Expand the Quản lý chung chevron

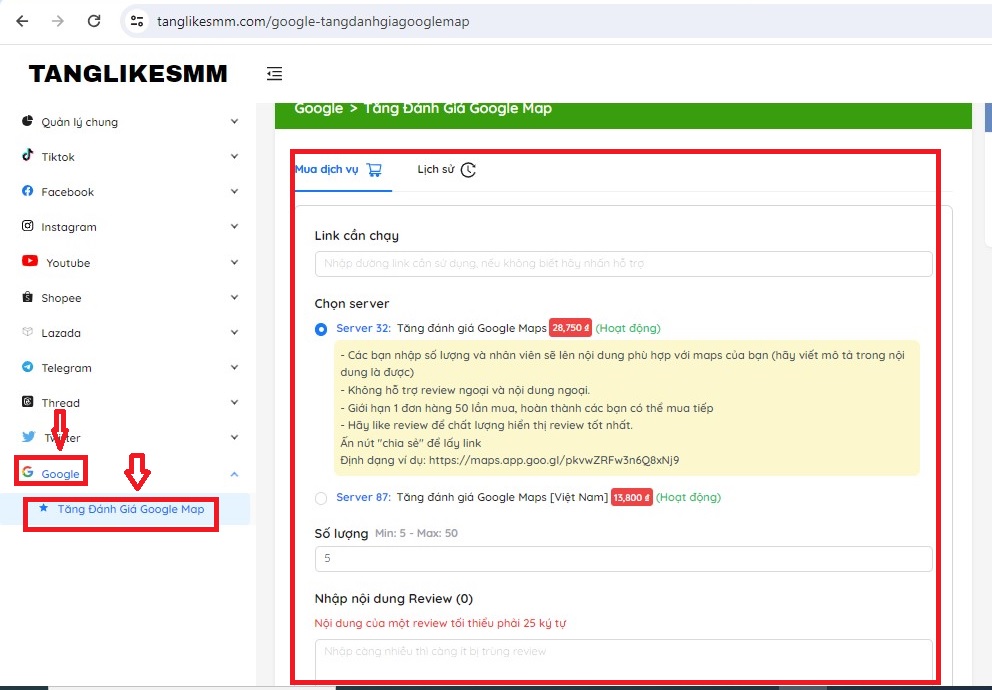coord(234,121)
